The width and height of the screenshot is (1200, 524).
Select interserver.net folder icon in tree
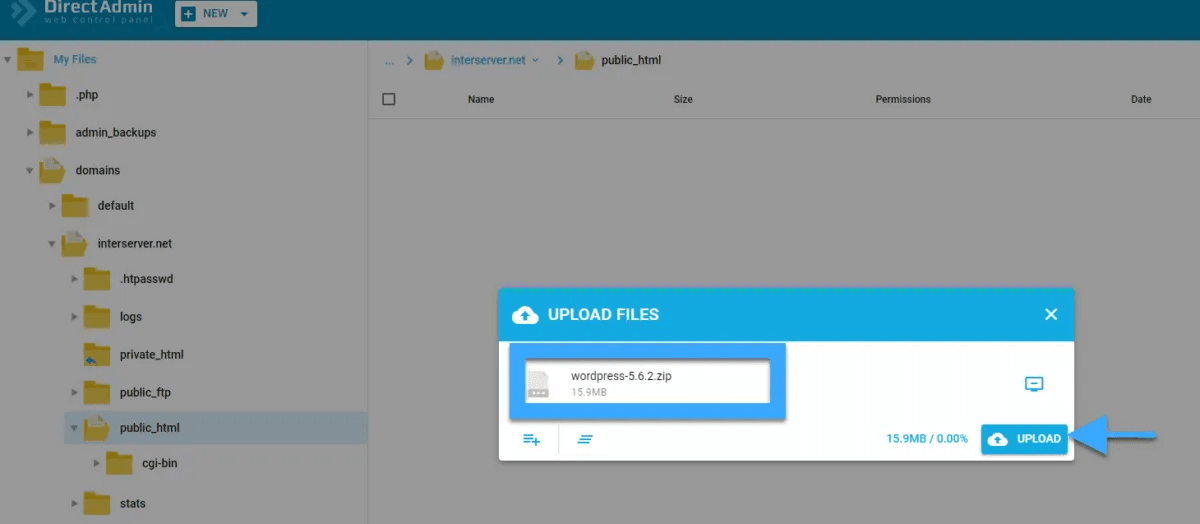[75, 242]
